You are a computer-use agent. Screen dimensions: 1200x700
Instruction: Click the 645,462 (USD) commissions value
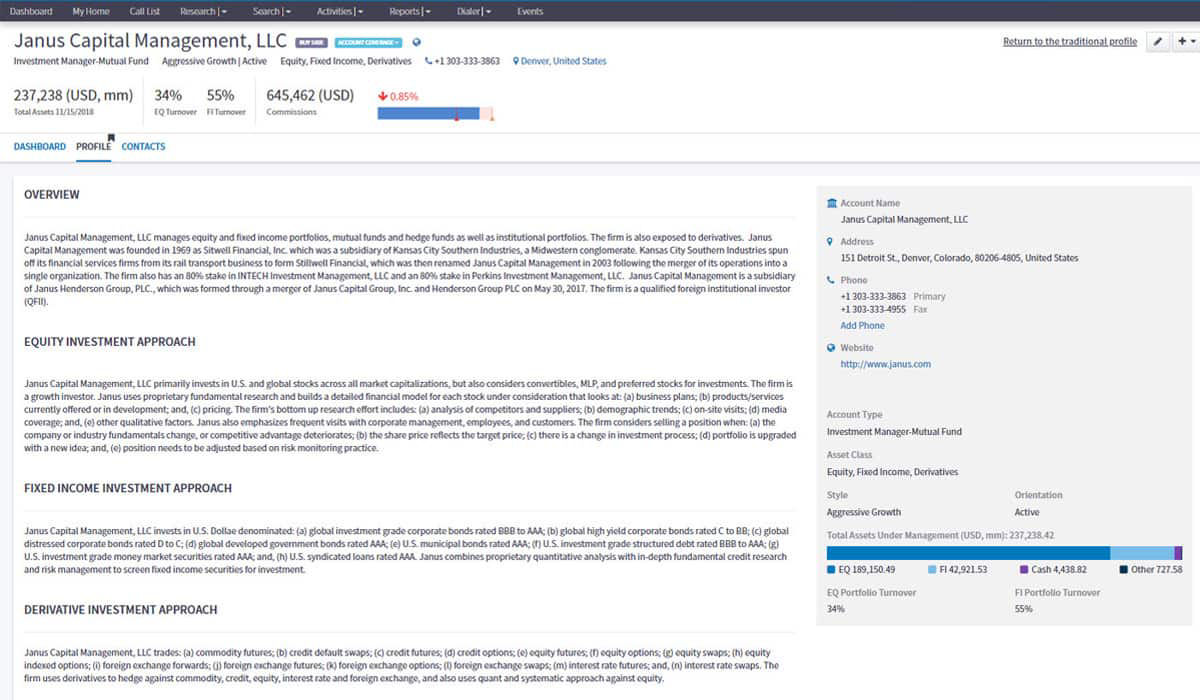[310, 96]
